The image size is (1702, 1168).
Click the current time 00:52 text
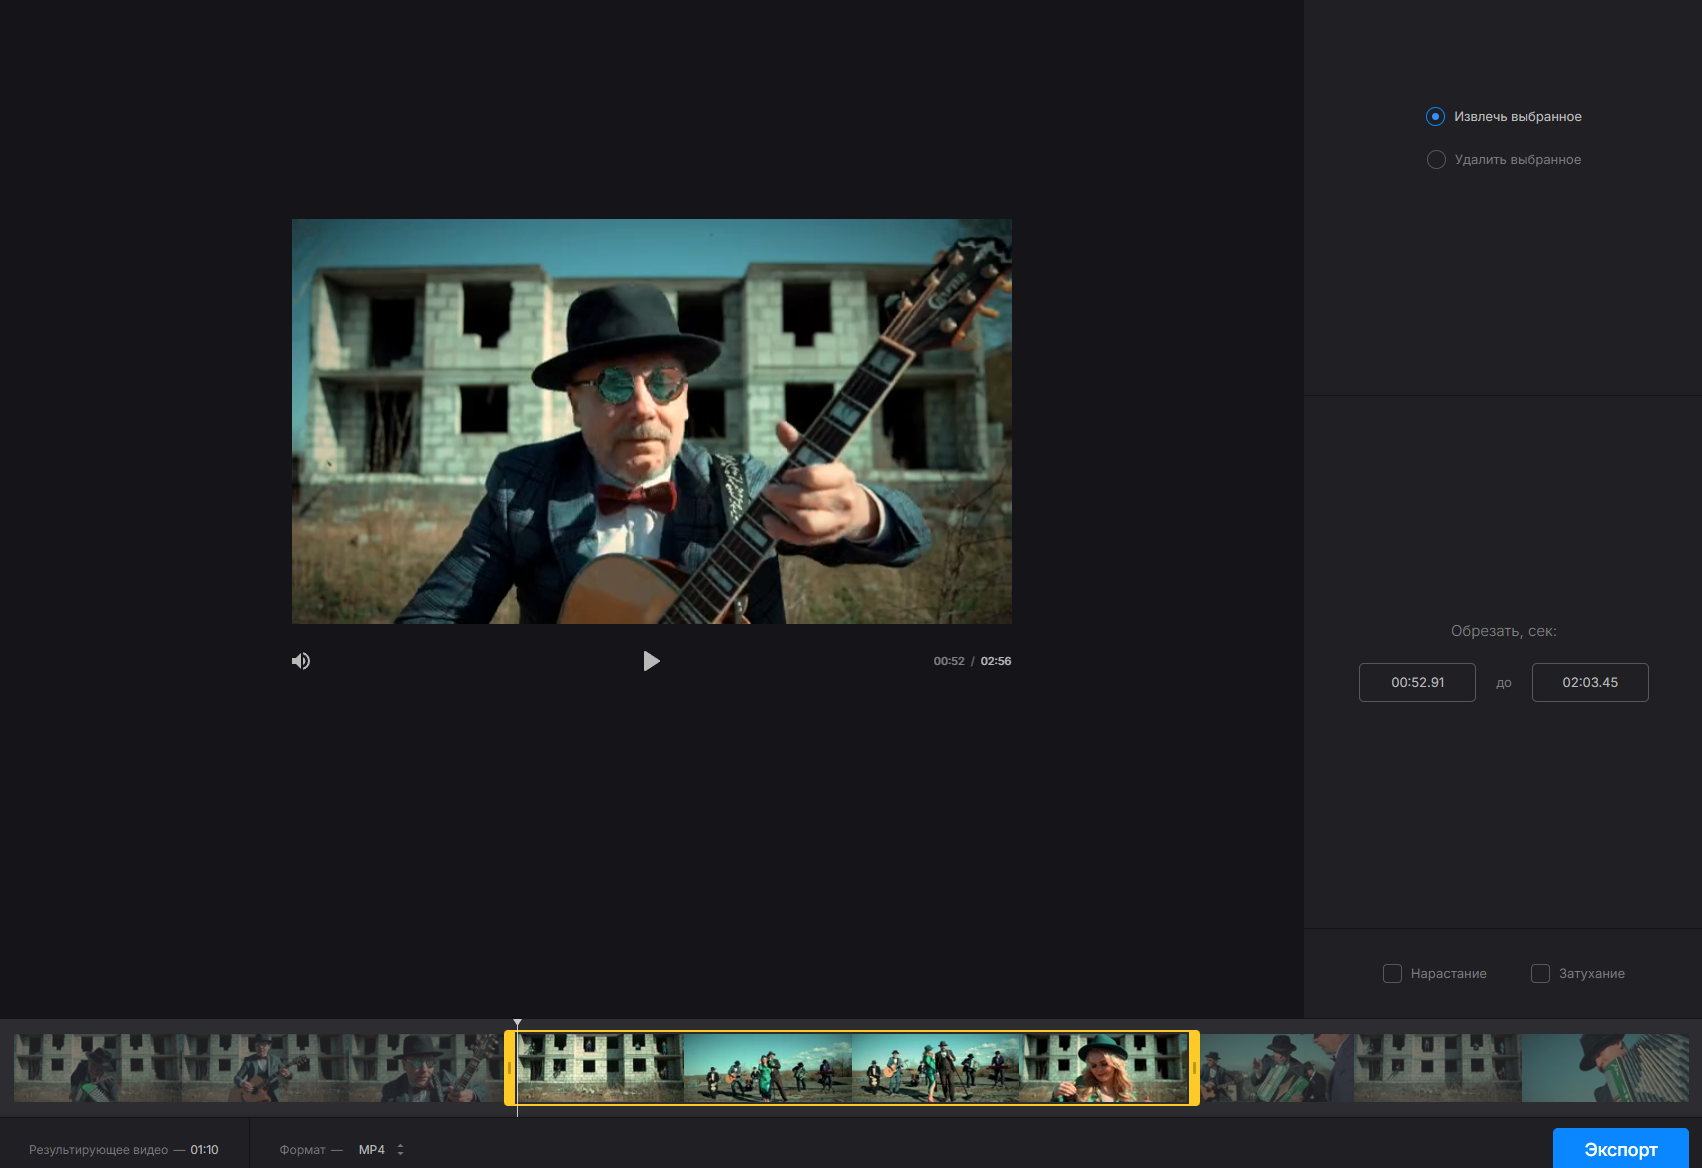949,661
